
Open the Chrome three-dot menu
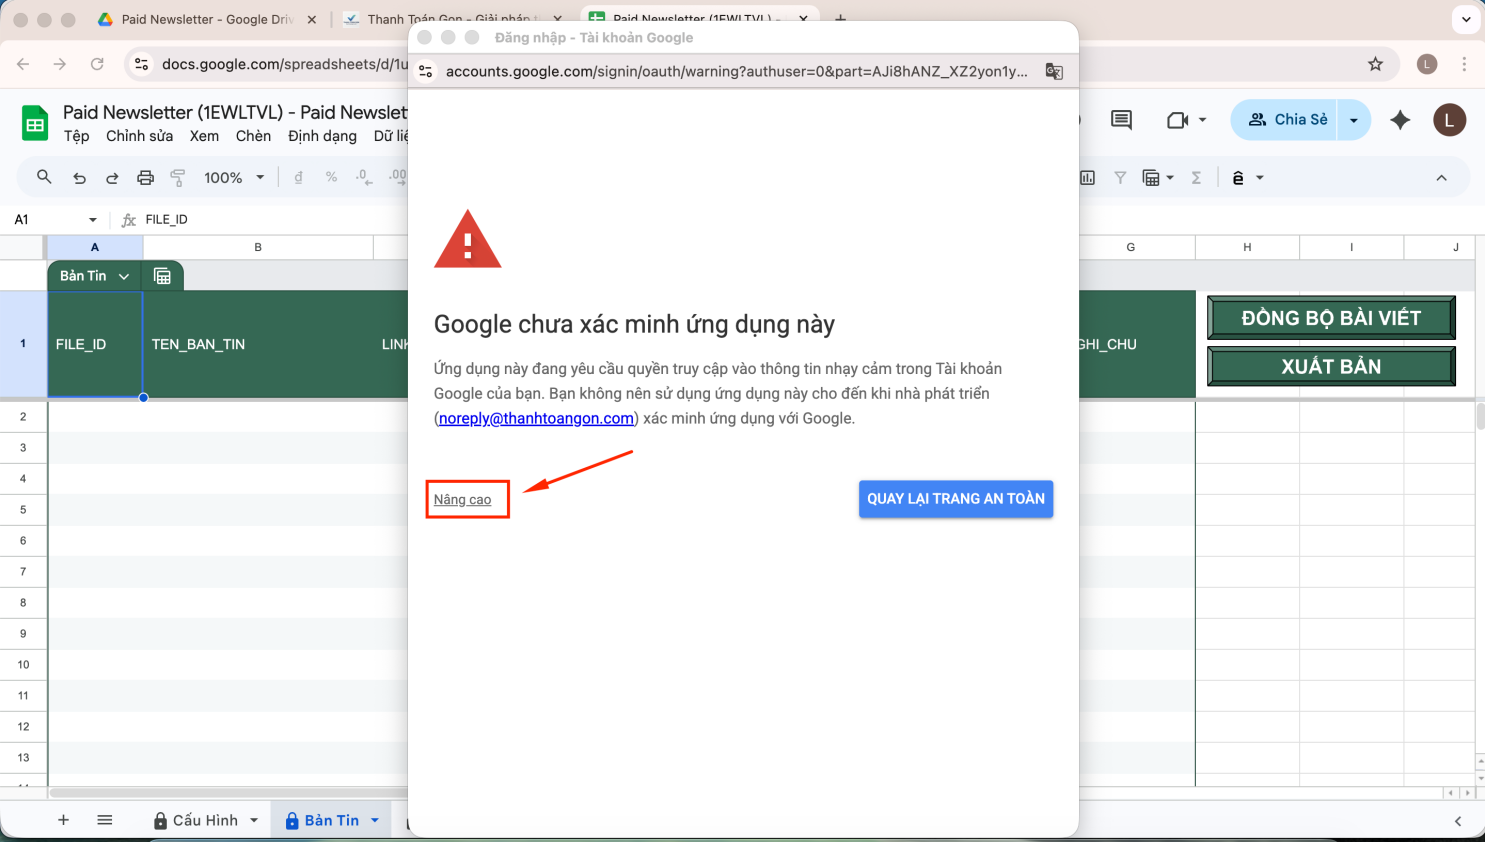(1464, 64)
